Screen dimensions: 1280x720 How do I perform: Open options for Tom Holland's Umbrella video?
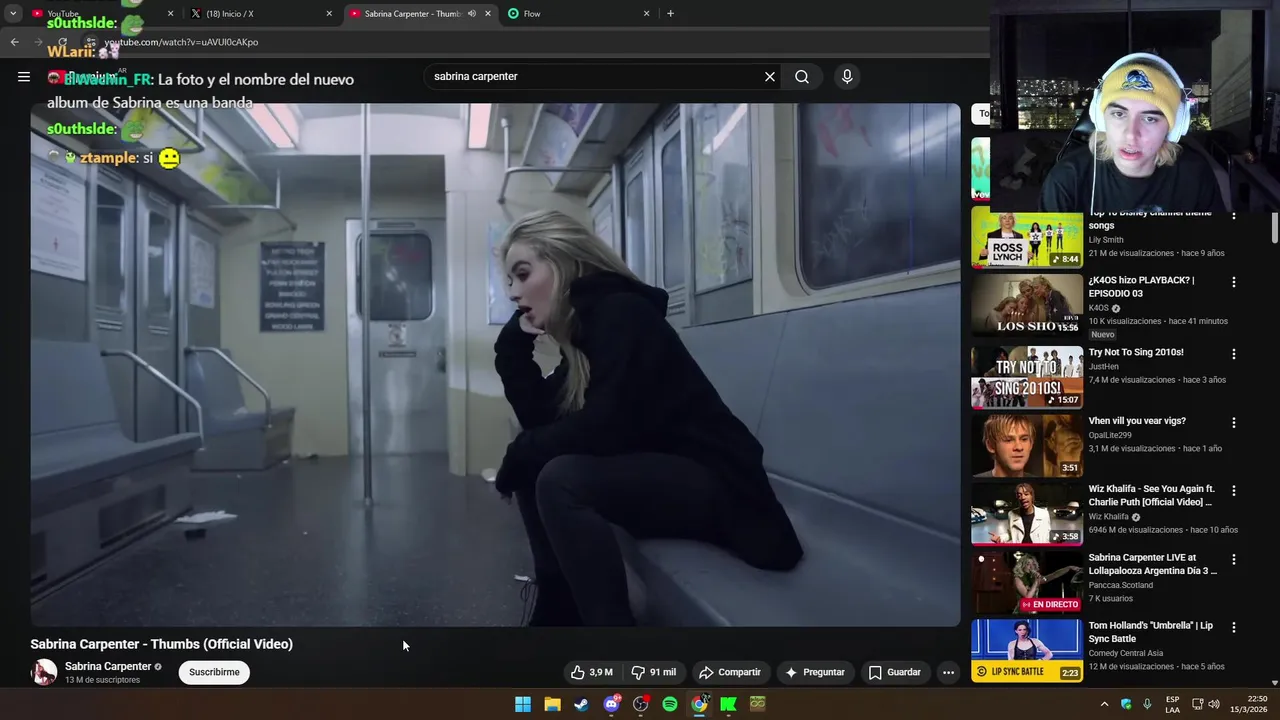pyautogui.click(x=1234, y=627)
